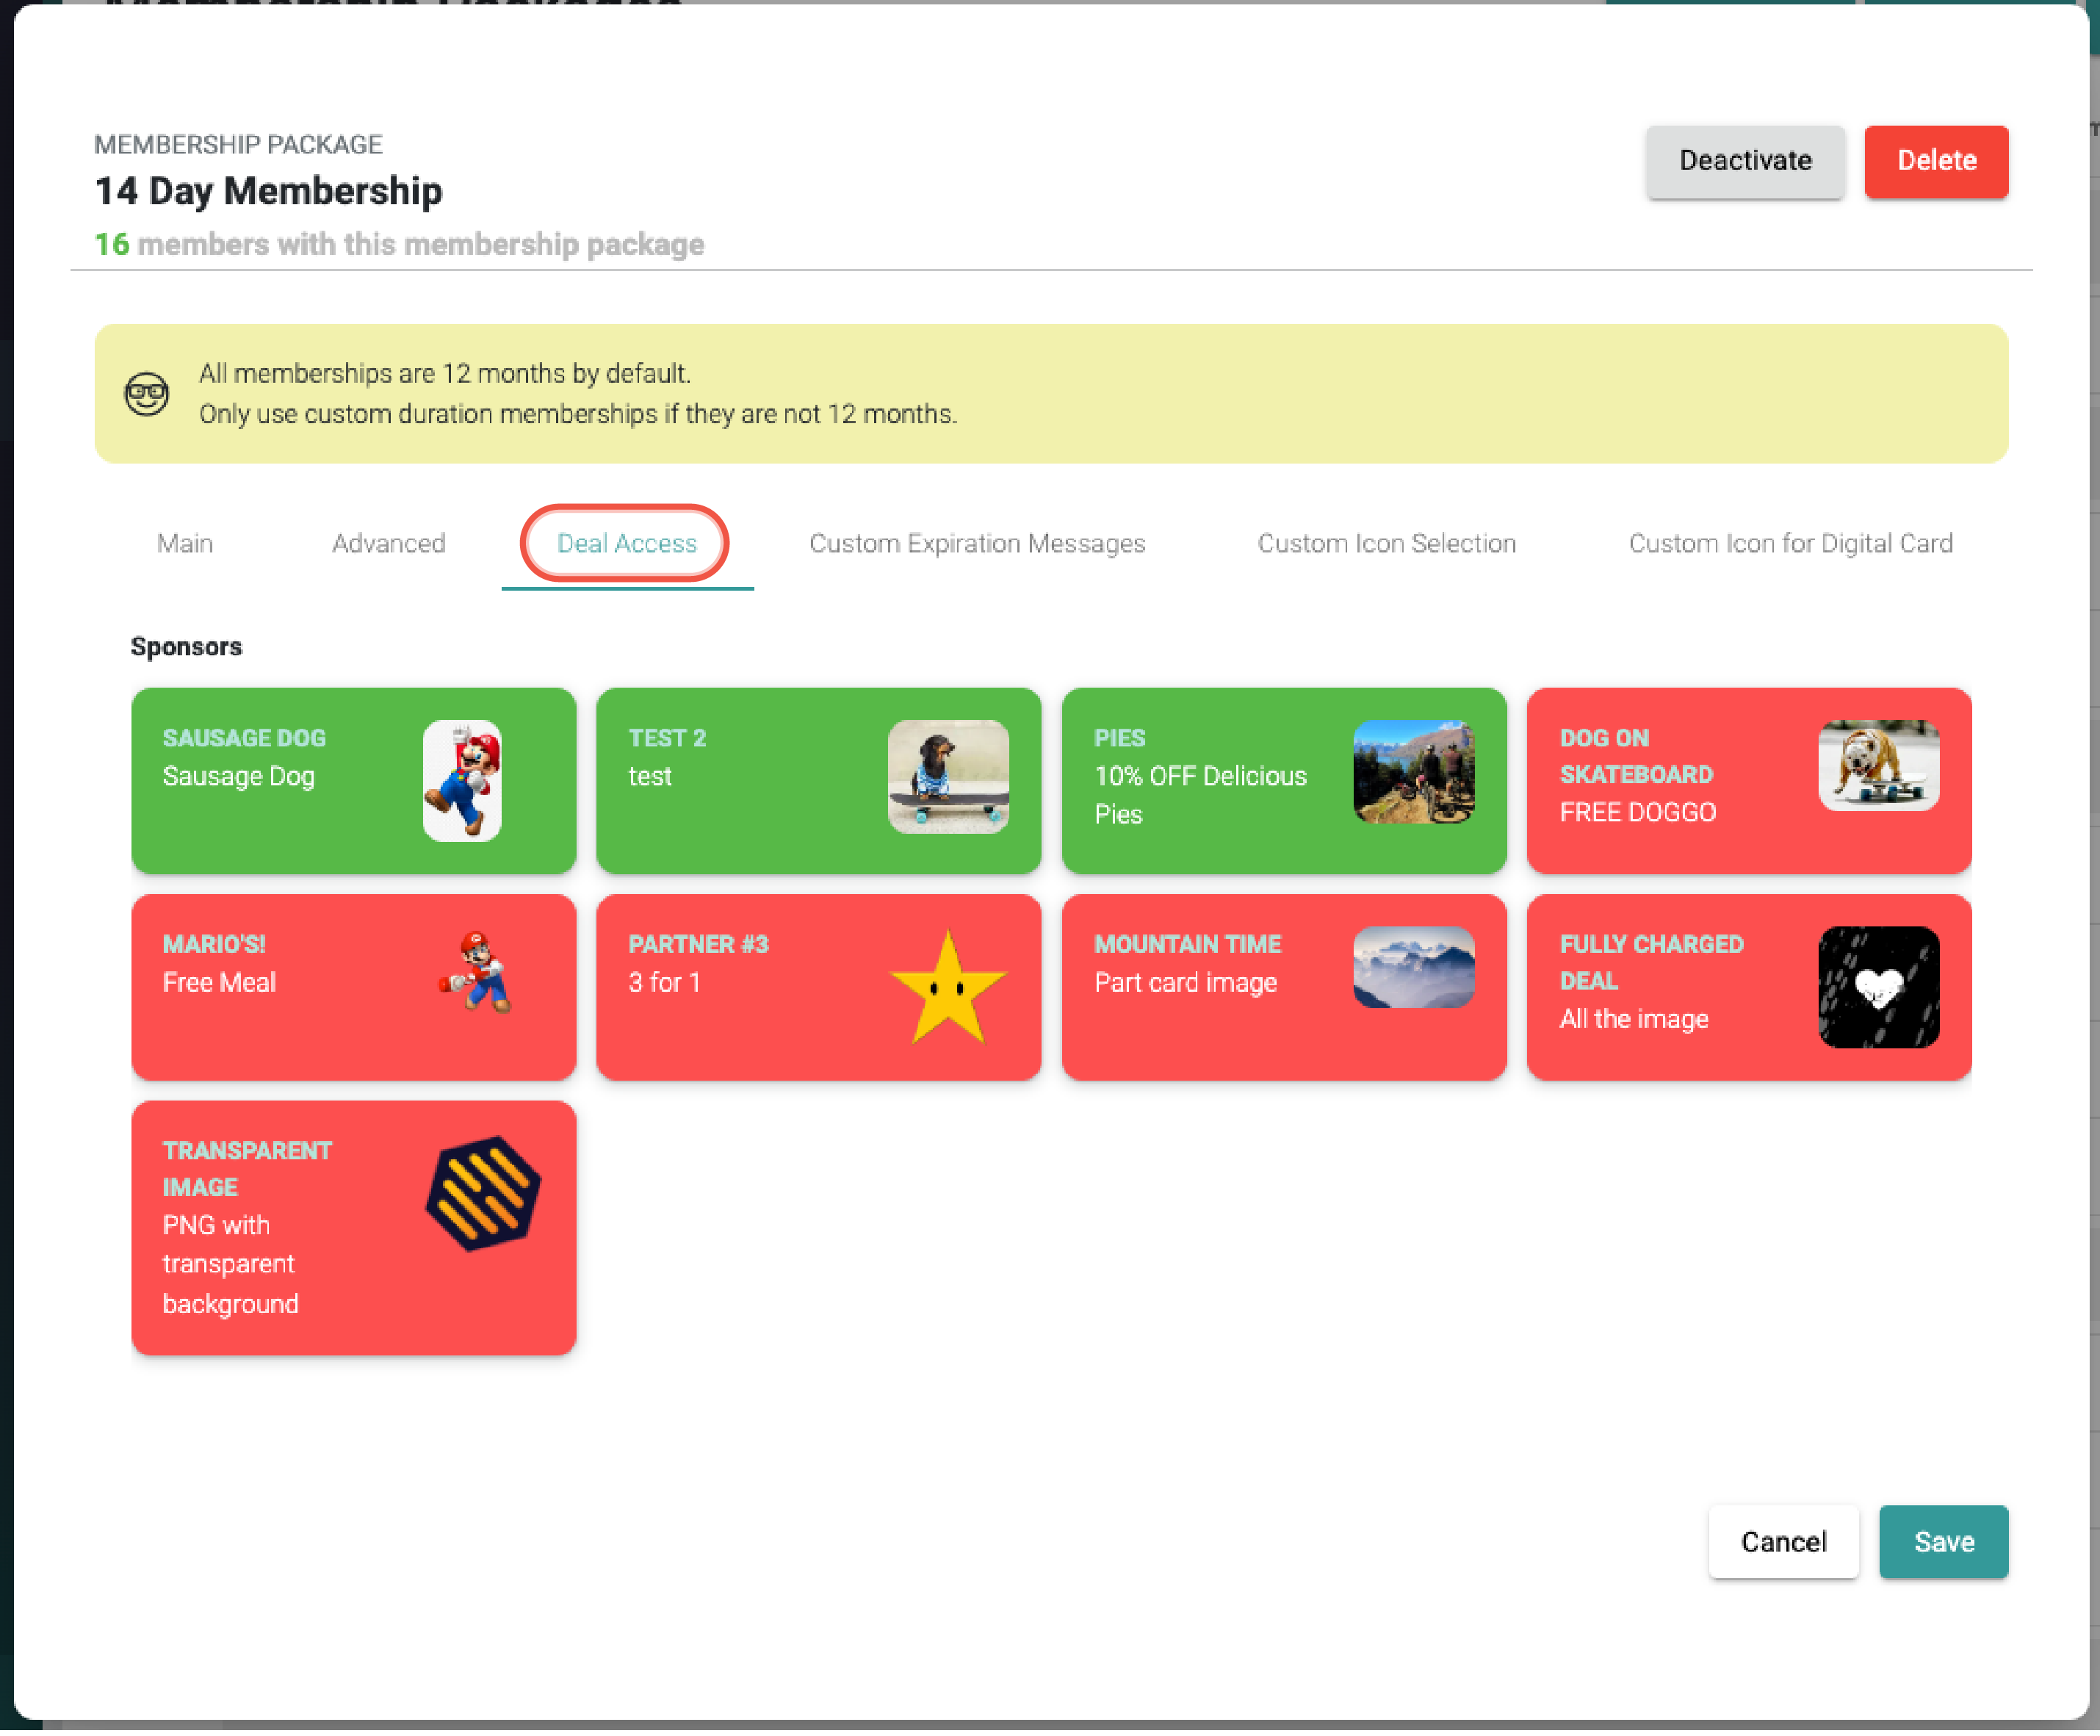Toggle the Pies 10% OFF deal card
This screenshot has width=2100, height=1736.
(x=1284, y=781)
